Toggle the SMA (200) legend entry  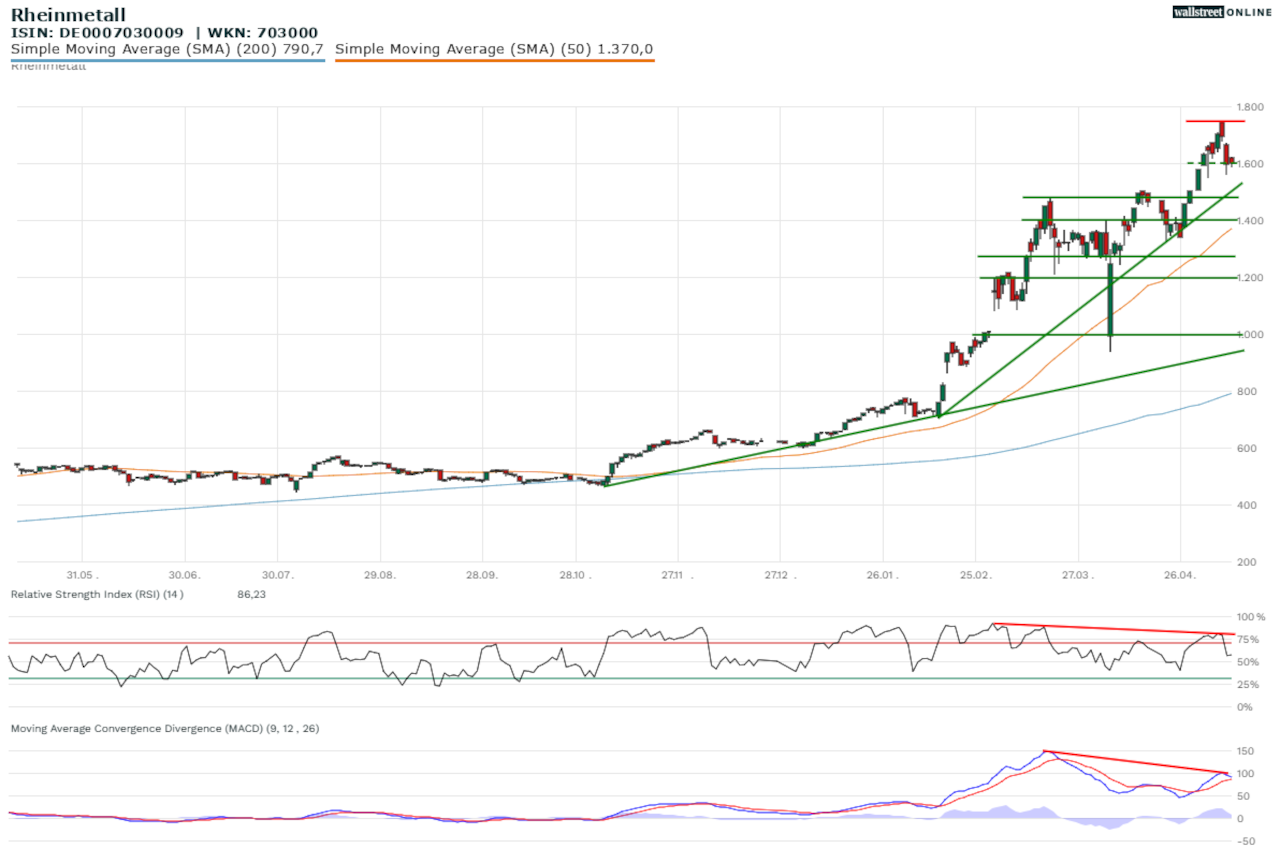coord(167,49)
